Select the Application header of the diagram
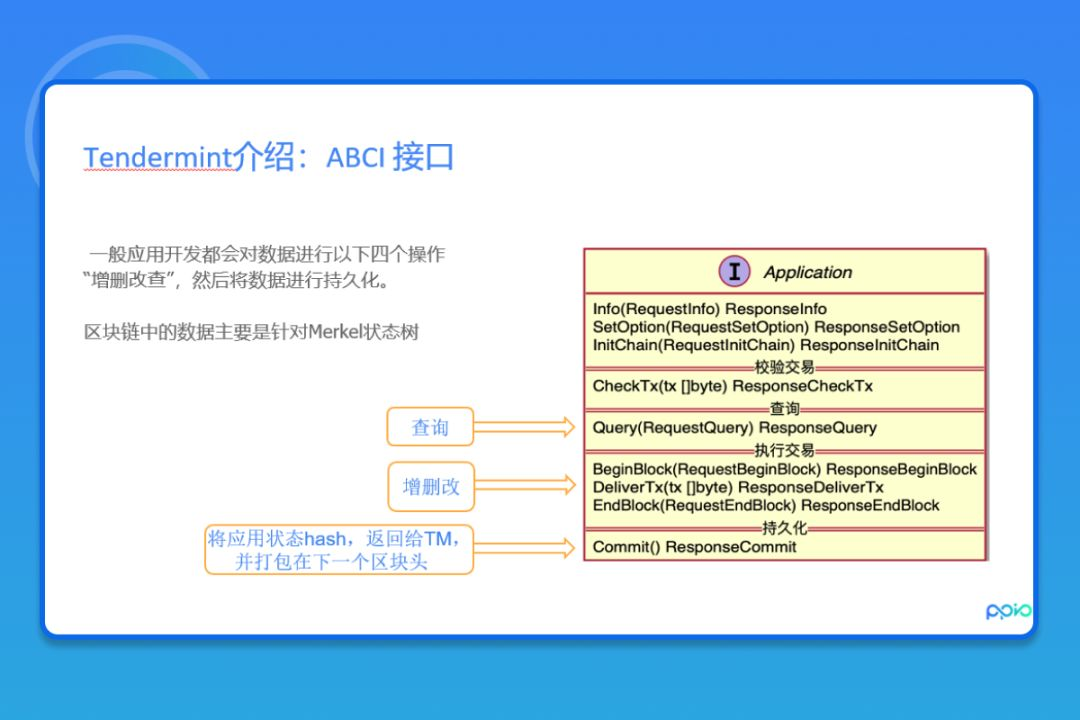Viewport: 1080px width, 720px height. coord(807,272)
